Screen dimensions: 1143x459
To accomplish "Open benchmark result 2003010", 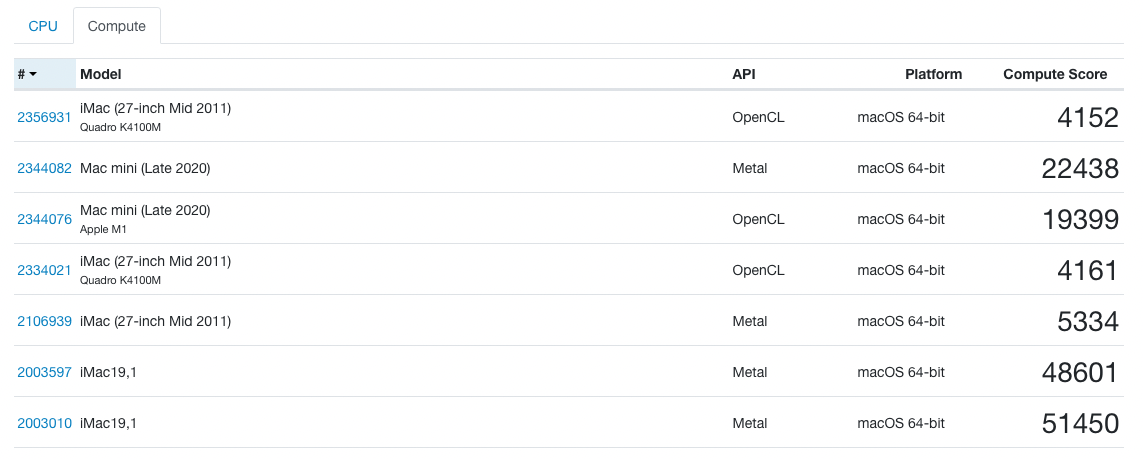I will [x=44, y=423].
